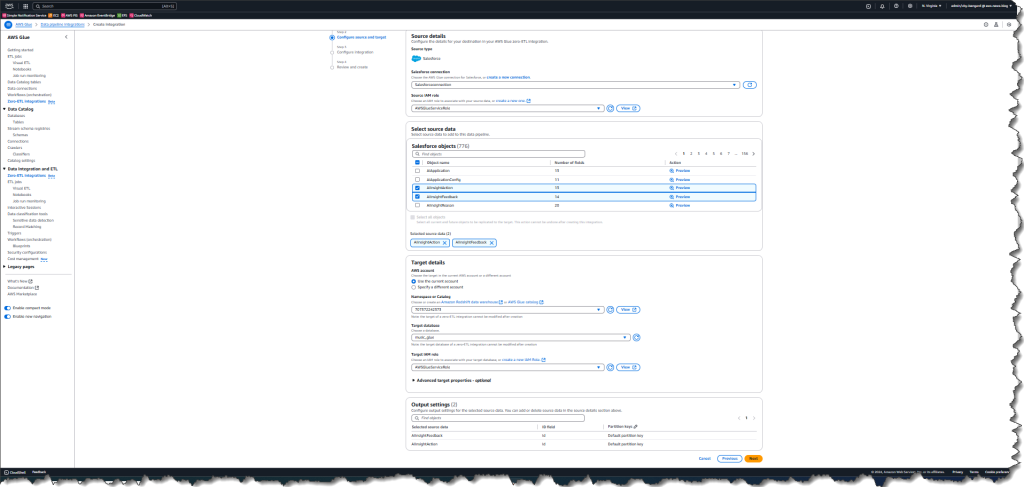1024x487 pixels.
Task: Open Getting started in sidebar
Action: [x=20, y=50]
